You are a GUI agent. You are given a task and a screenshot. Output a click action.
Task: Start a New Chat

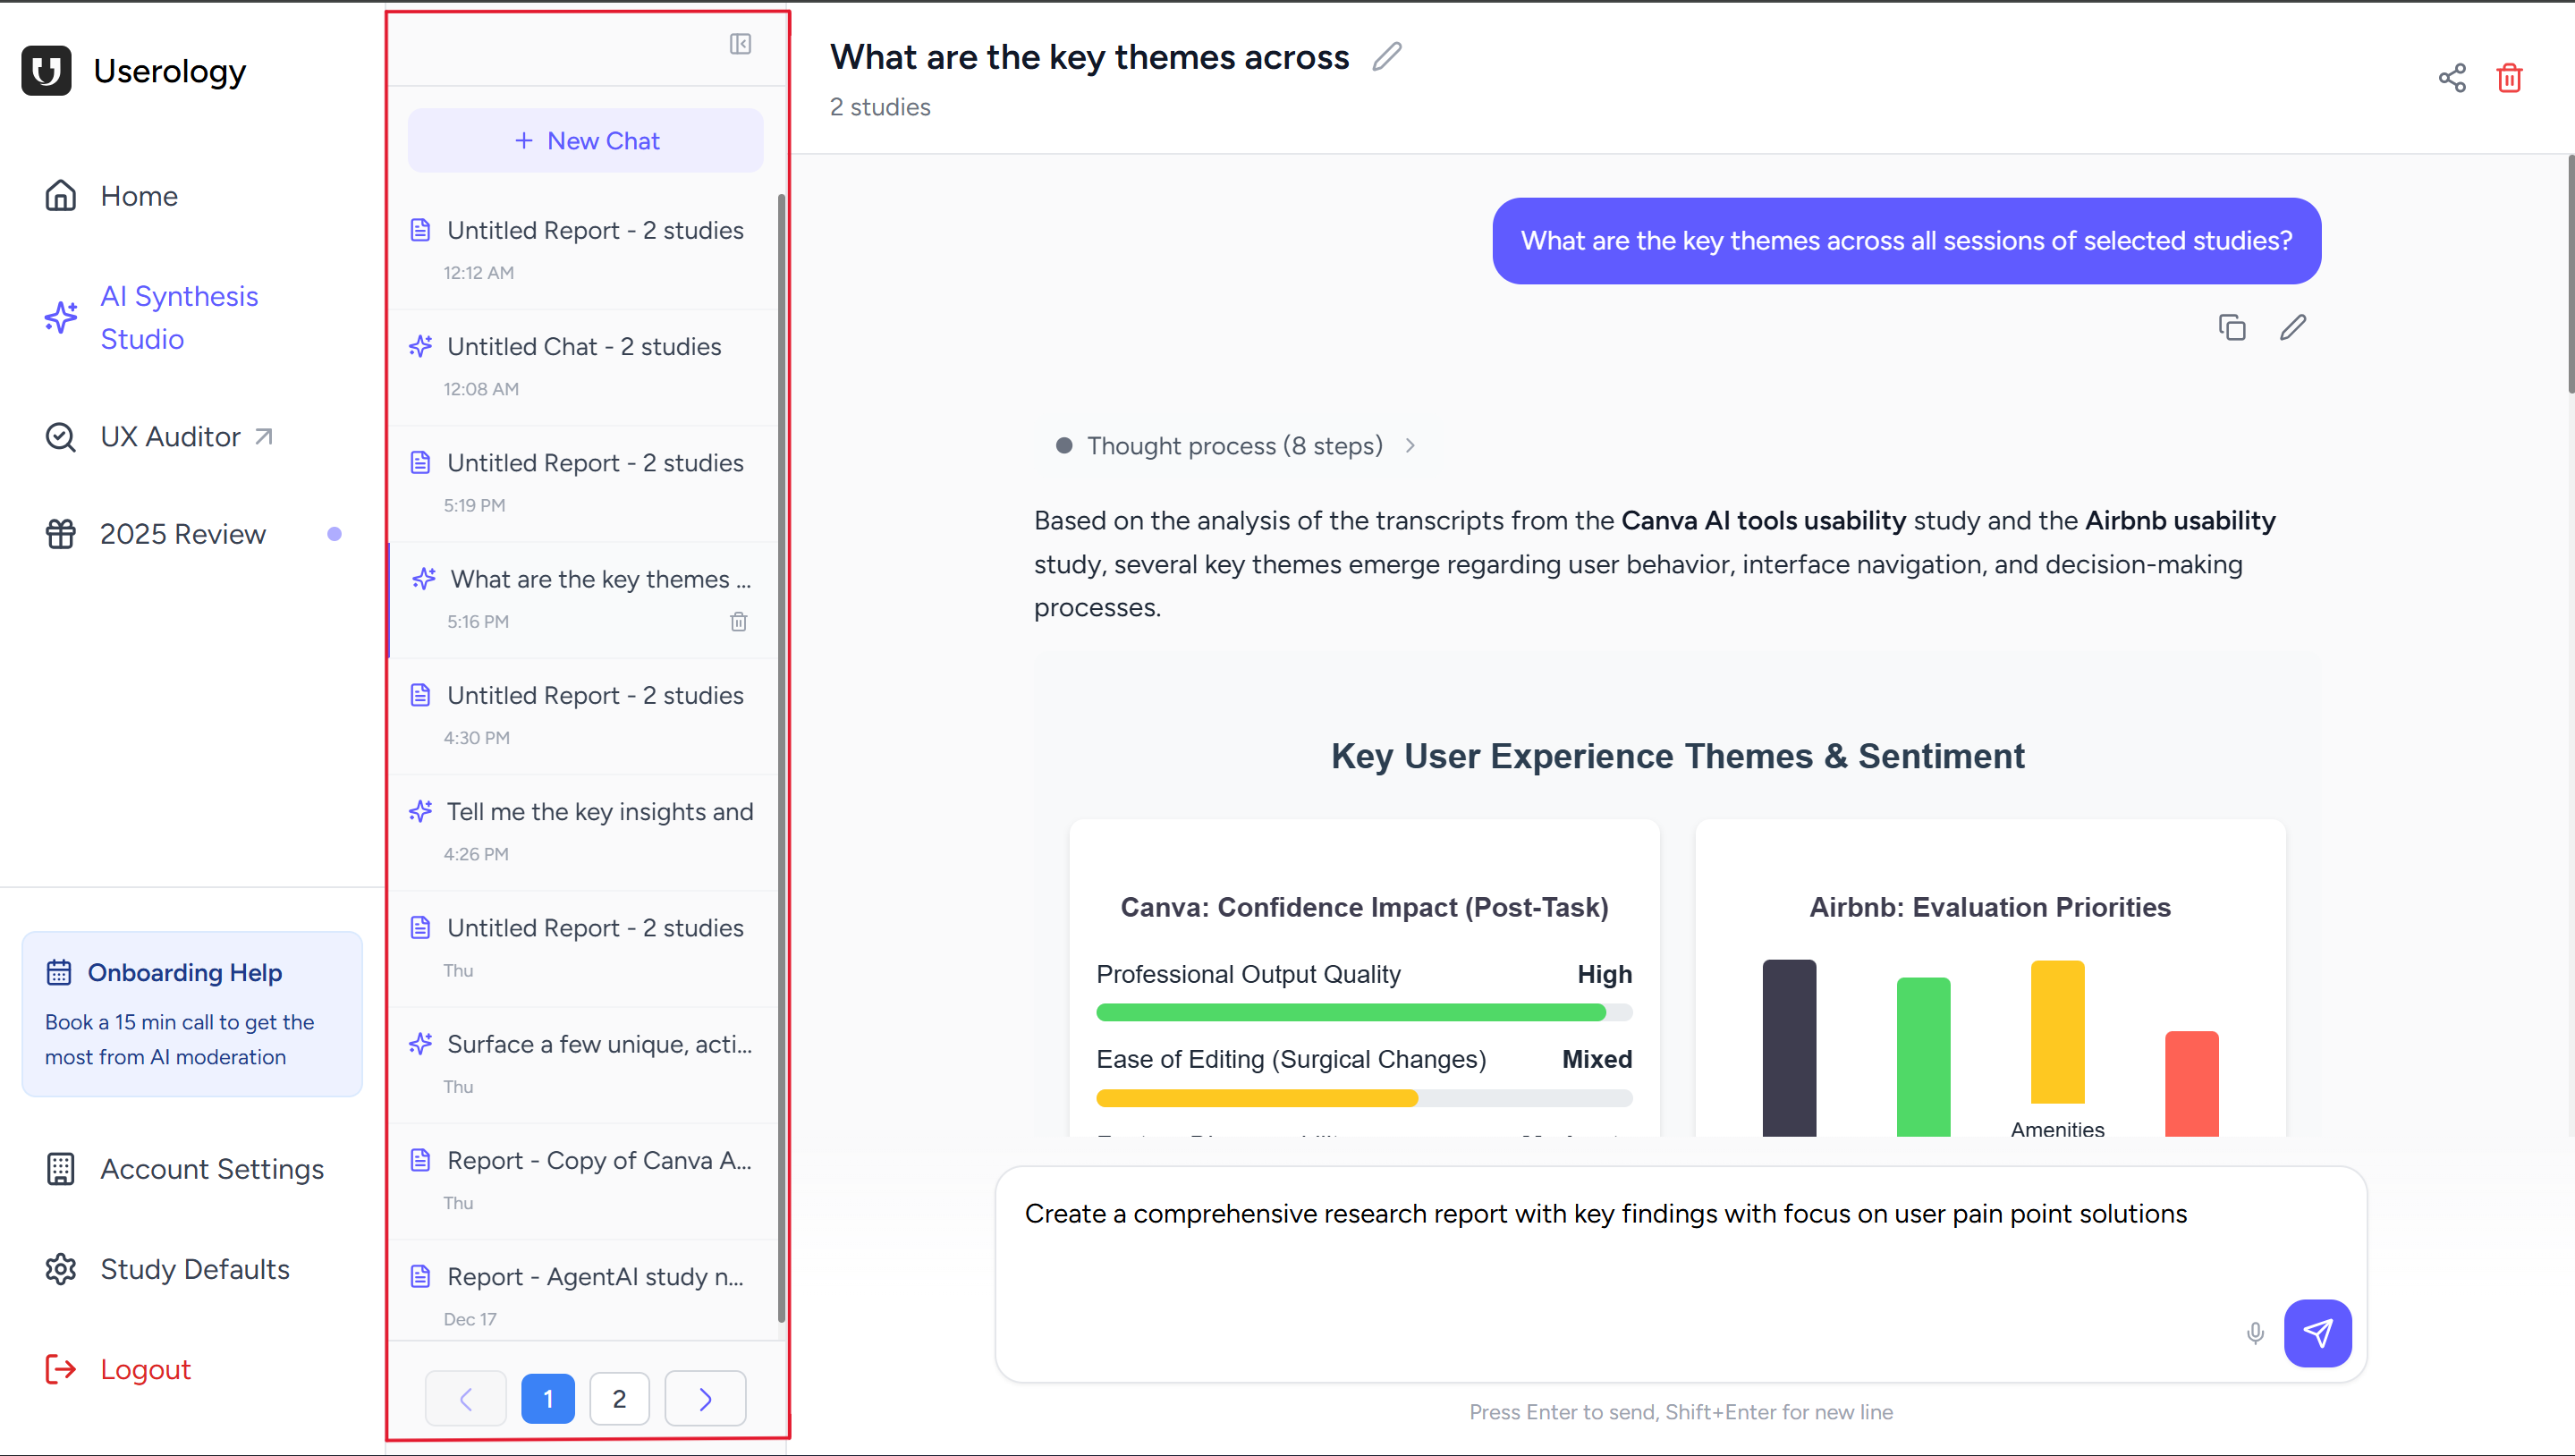585,140
